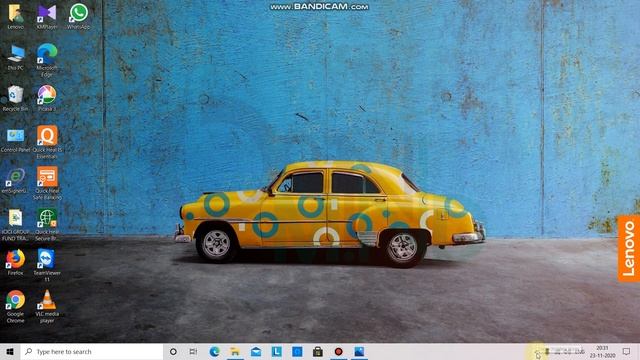Viewport: 640px width, 360px height.
Task: Launch Firefox from the desktop
Action: click(x=16, y=262)
